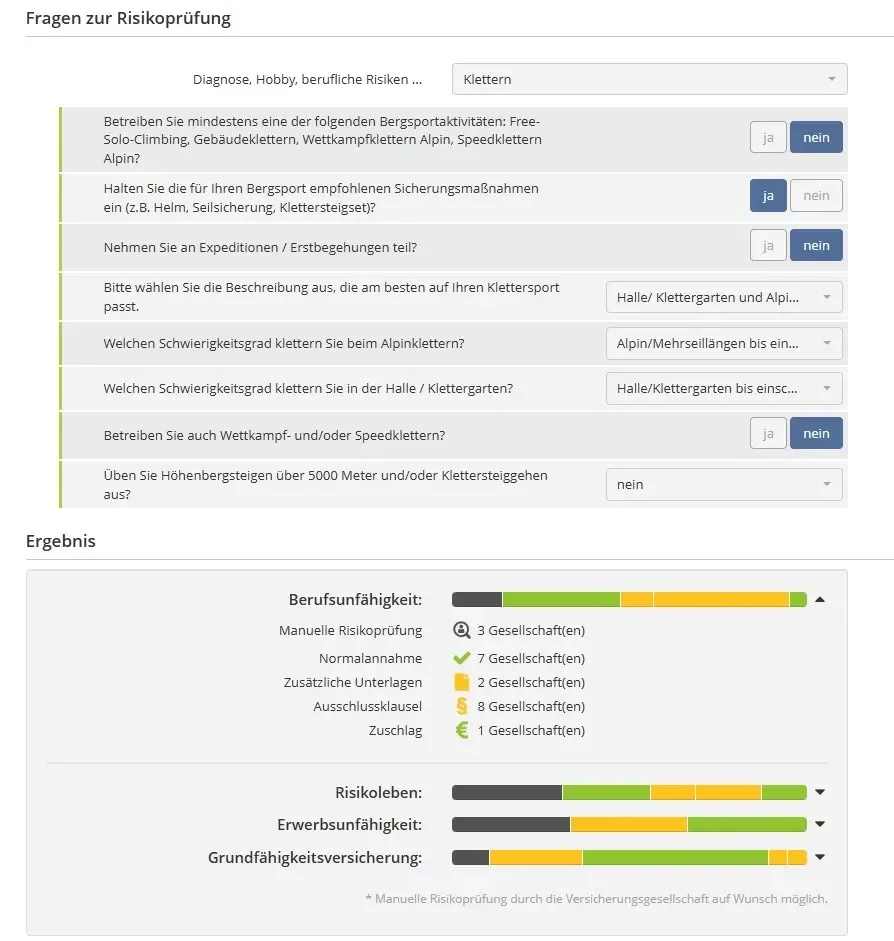Open the Klettersport description dropdown
Screen dimensions: 894x941
723,297
